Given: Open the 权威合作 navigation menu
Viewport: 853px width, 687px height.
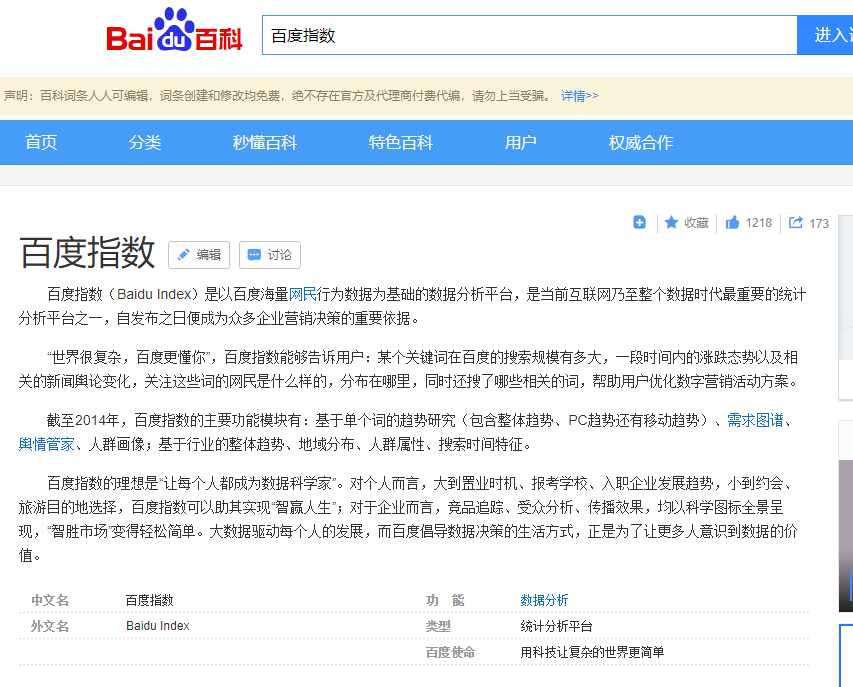Looking at the screenshot, I should coord(641,143).
